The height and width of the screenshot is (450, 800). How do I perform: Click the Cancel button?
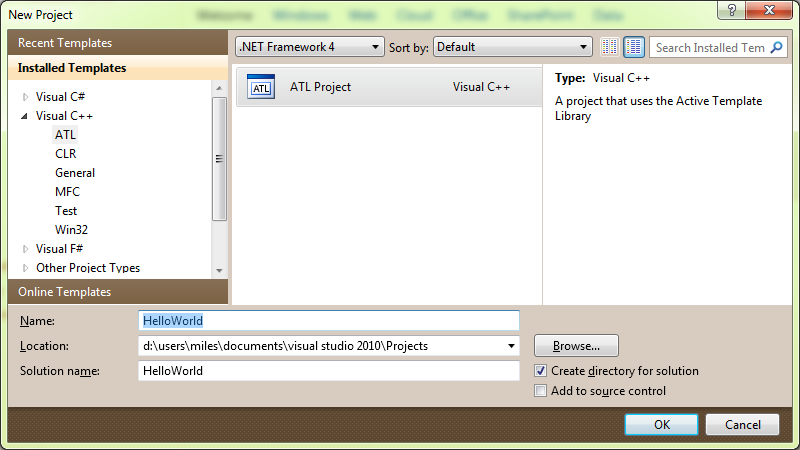742,424
